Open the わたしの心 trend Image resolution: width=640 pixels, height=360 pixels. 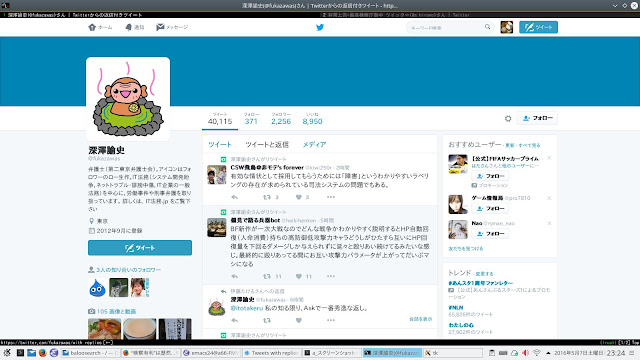461,325
